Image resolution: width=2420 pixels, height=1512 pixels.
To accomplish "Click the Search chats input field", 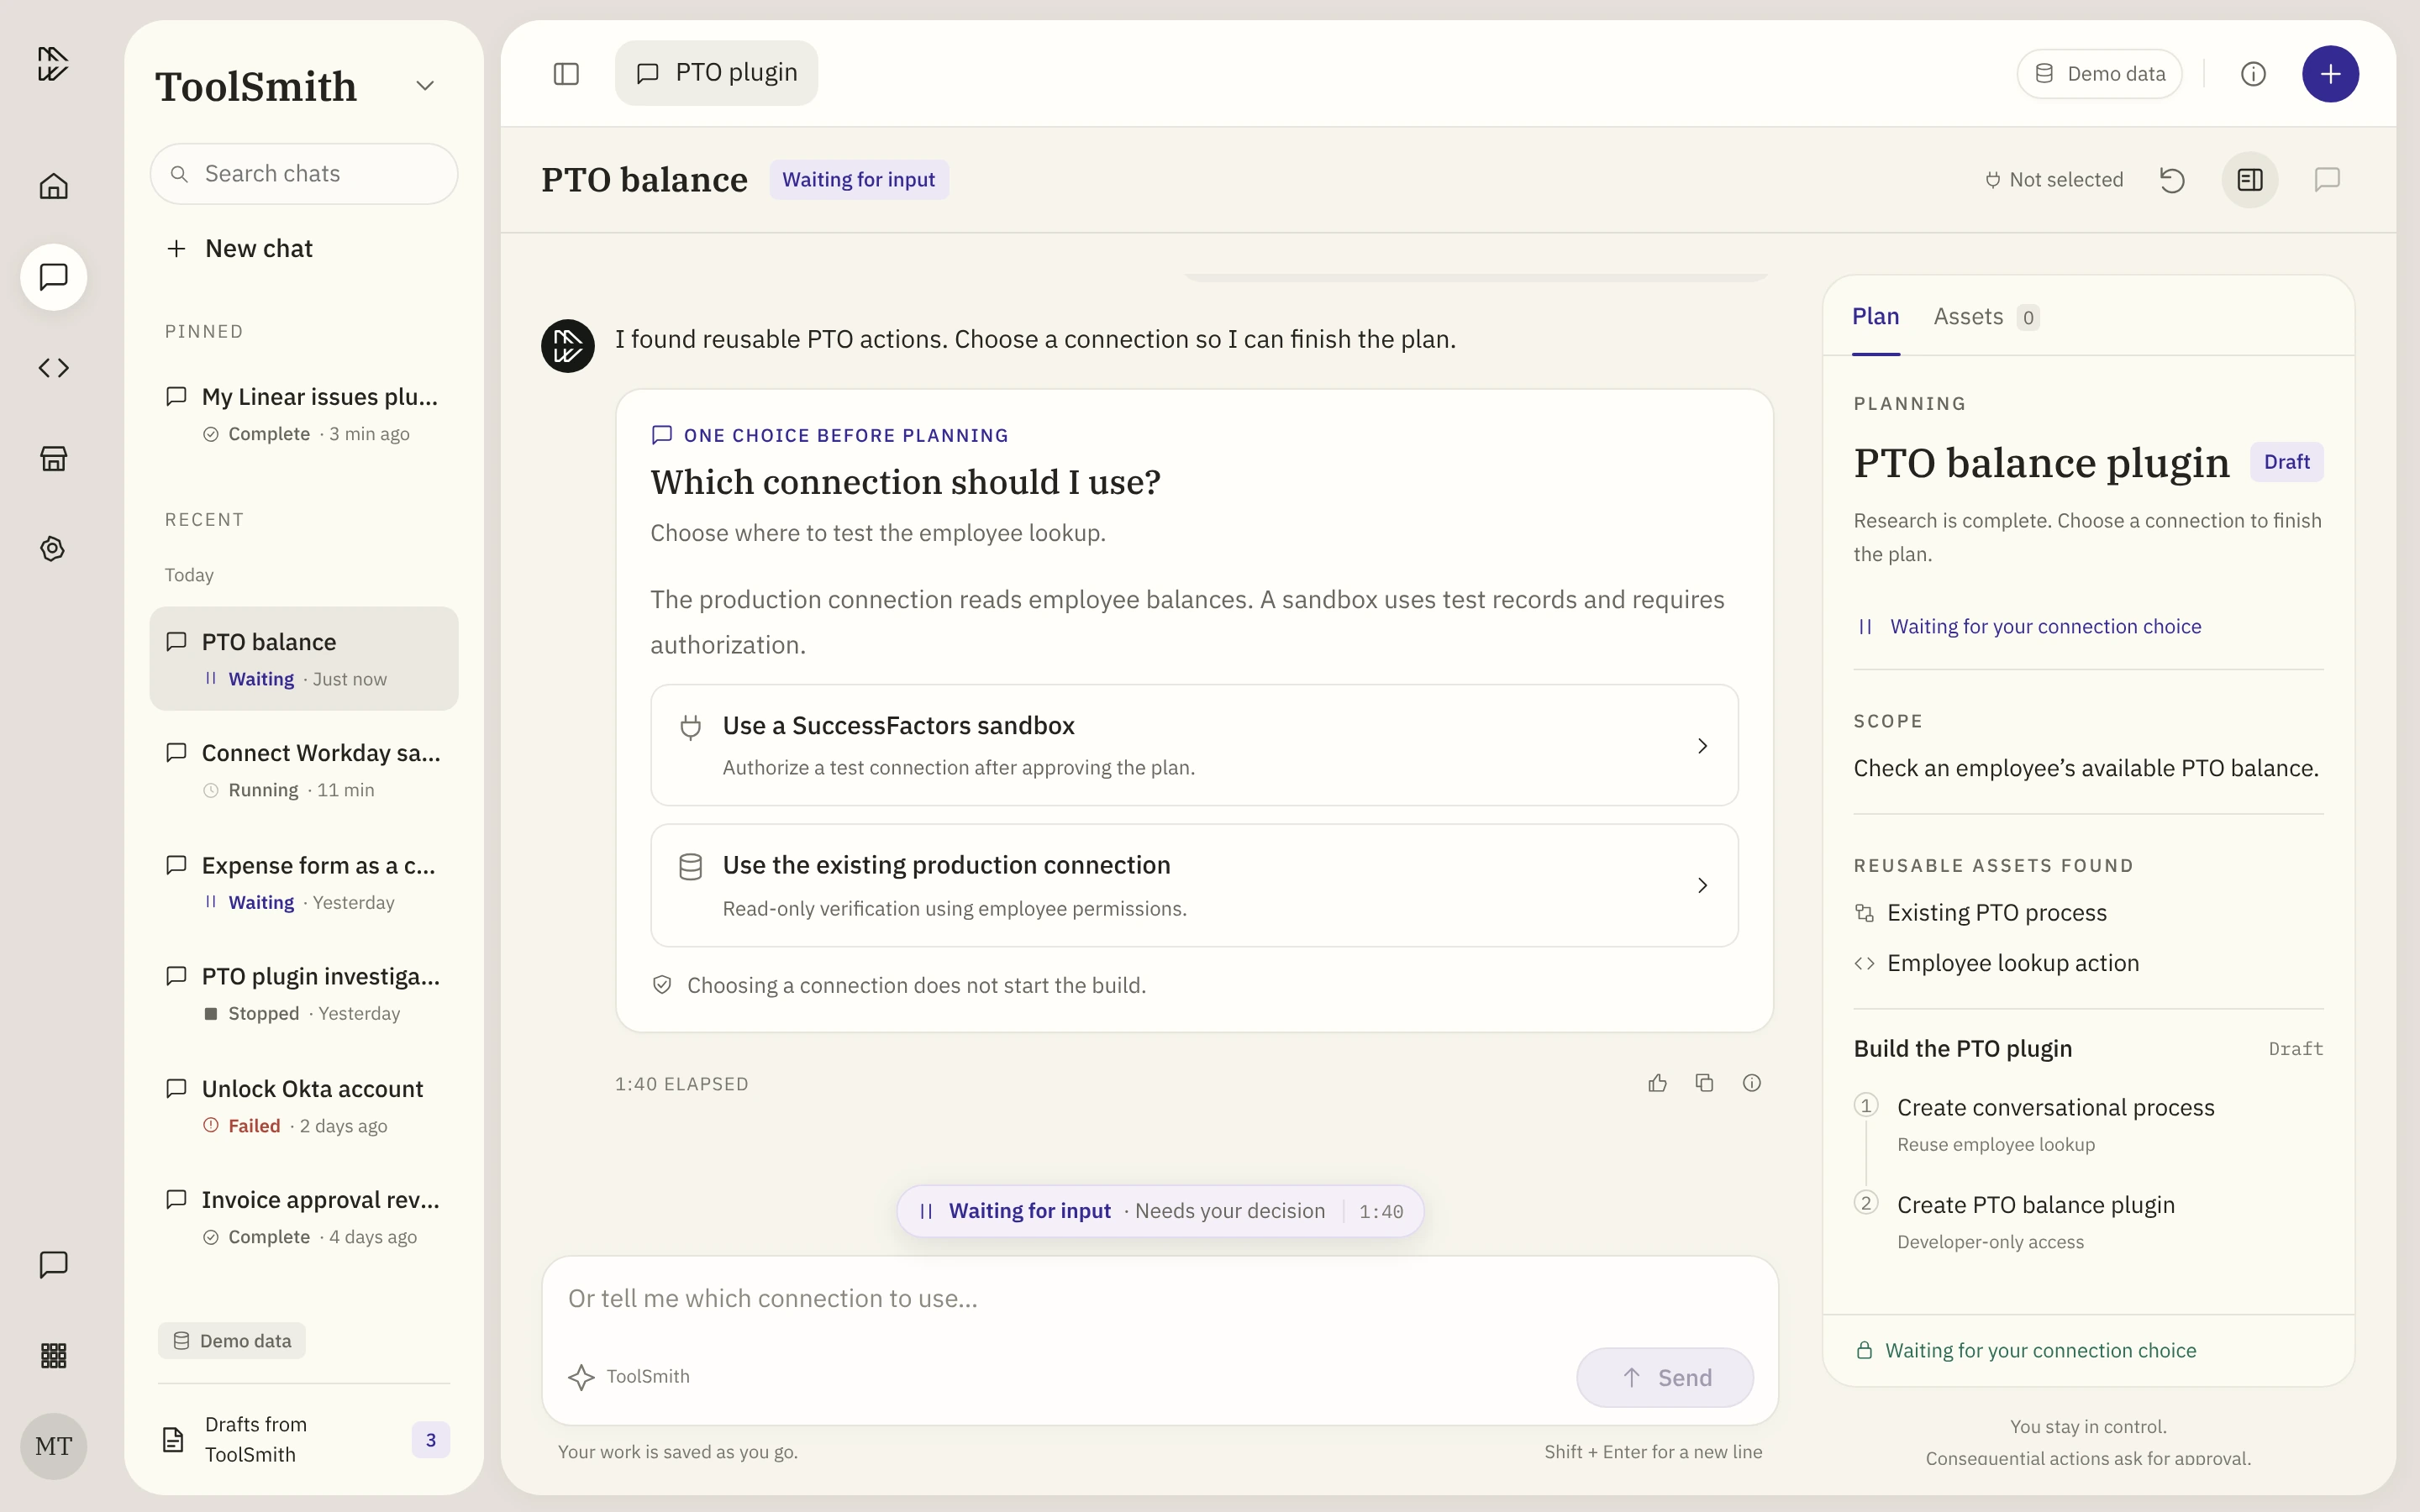I will coord(304,174).
